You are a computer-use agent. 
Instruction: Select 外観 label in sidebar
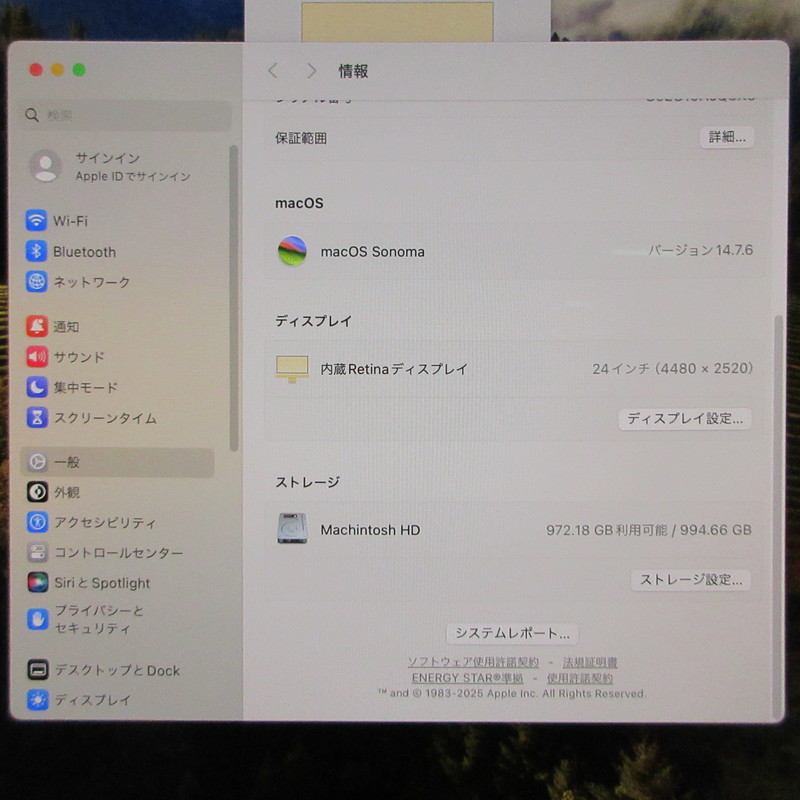click(x=67, y=492)
